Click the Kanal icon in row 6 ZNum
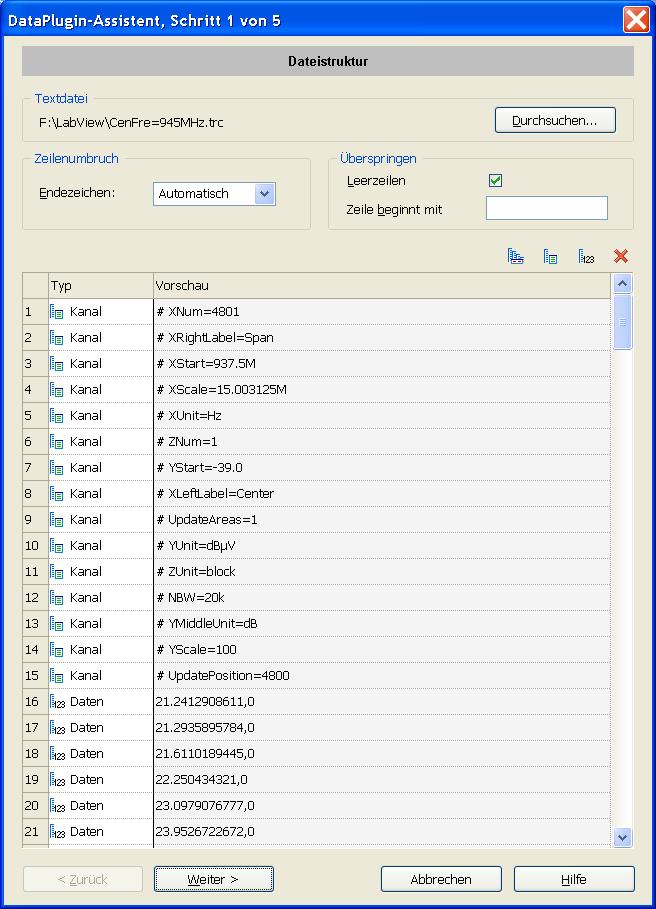This screenshot has width=656, height=909. [57, 442]
